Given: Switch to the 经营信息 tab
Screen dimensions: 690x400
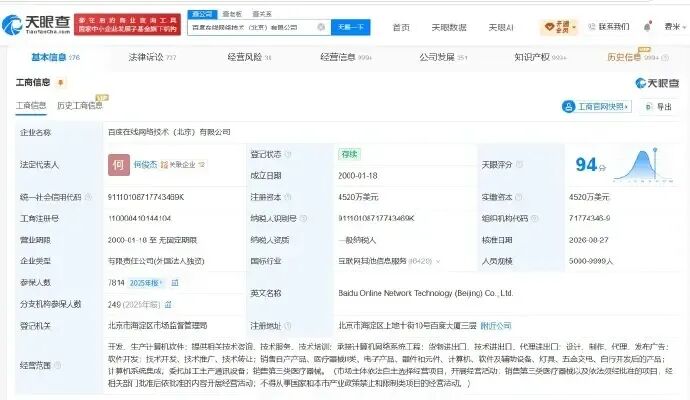Looking at the screenshot, I should (x=346, y=57).
